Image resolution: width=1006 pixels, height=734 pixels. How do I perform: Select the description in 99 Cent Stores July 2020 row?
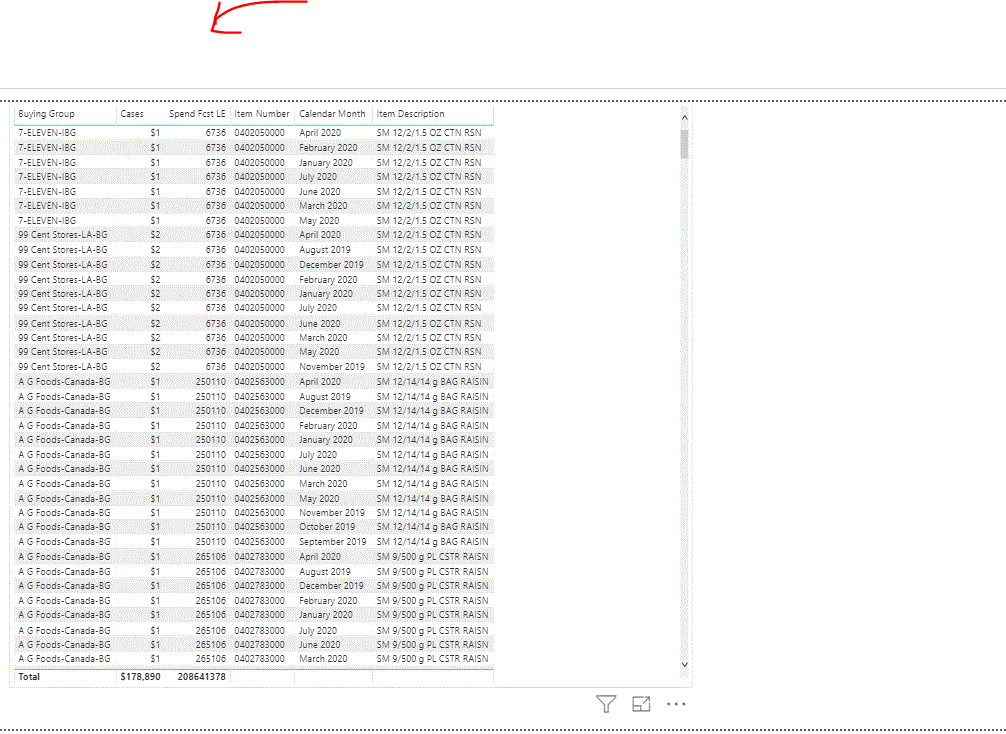(x=429, y=308)
